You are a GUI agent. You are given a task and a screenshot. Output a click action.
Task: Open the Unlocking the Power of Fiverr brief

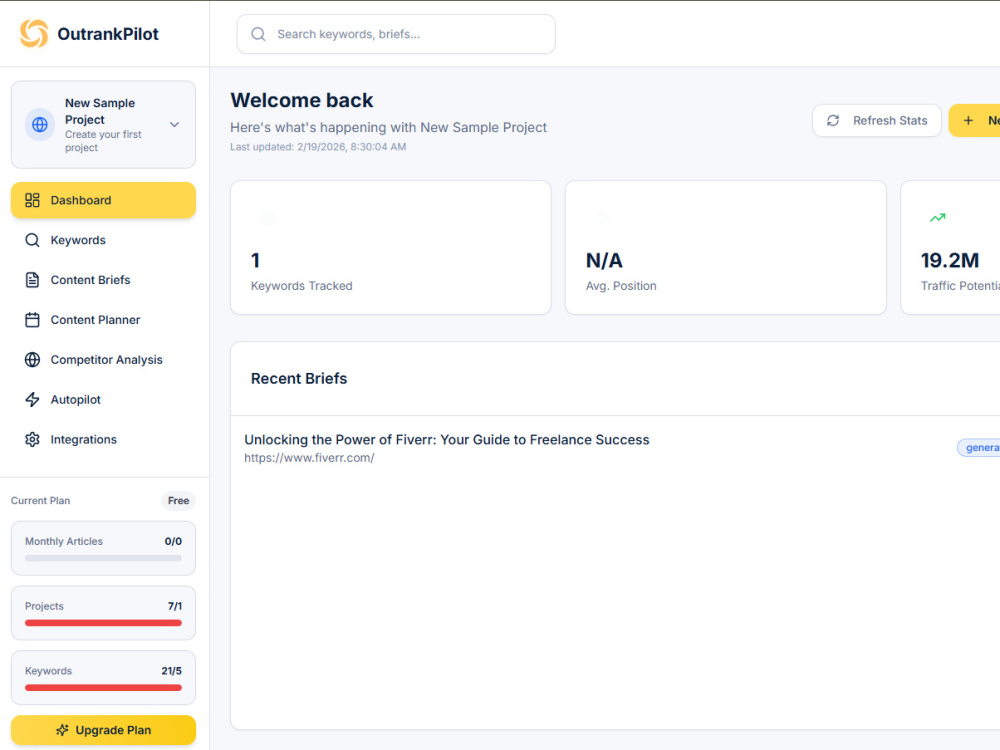point(446,439)
